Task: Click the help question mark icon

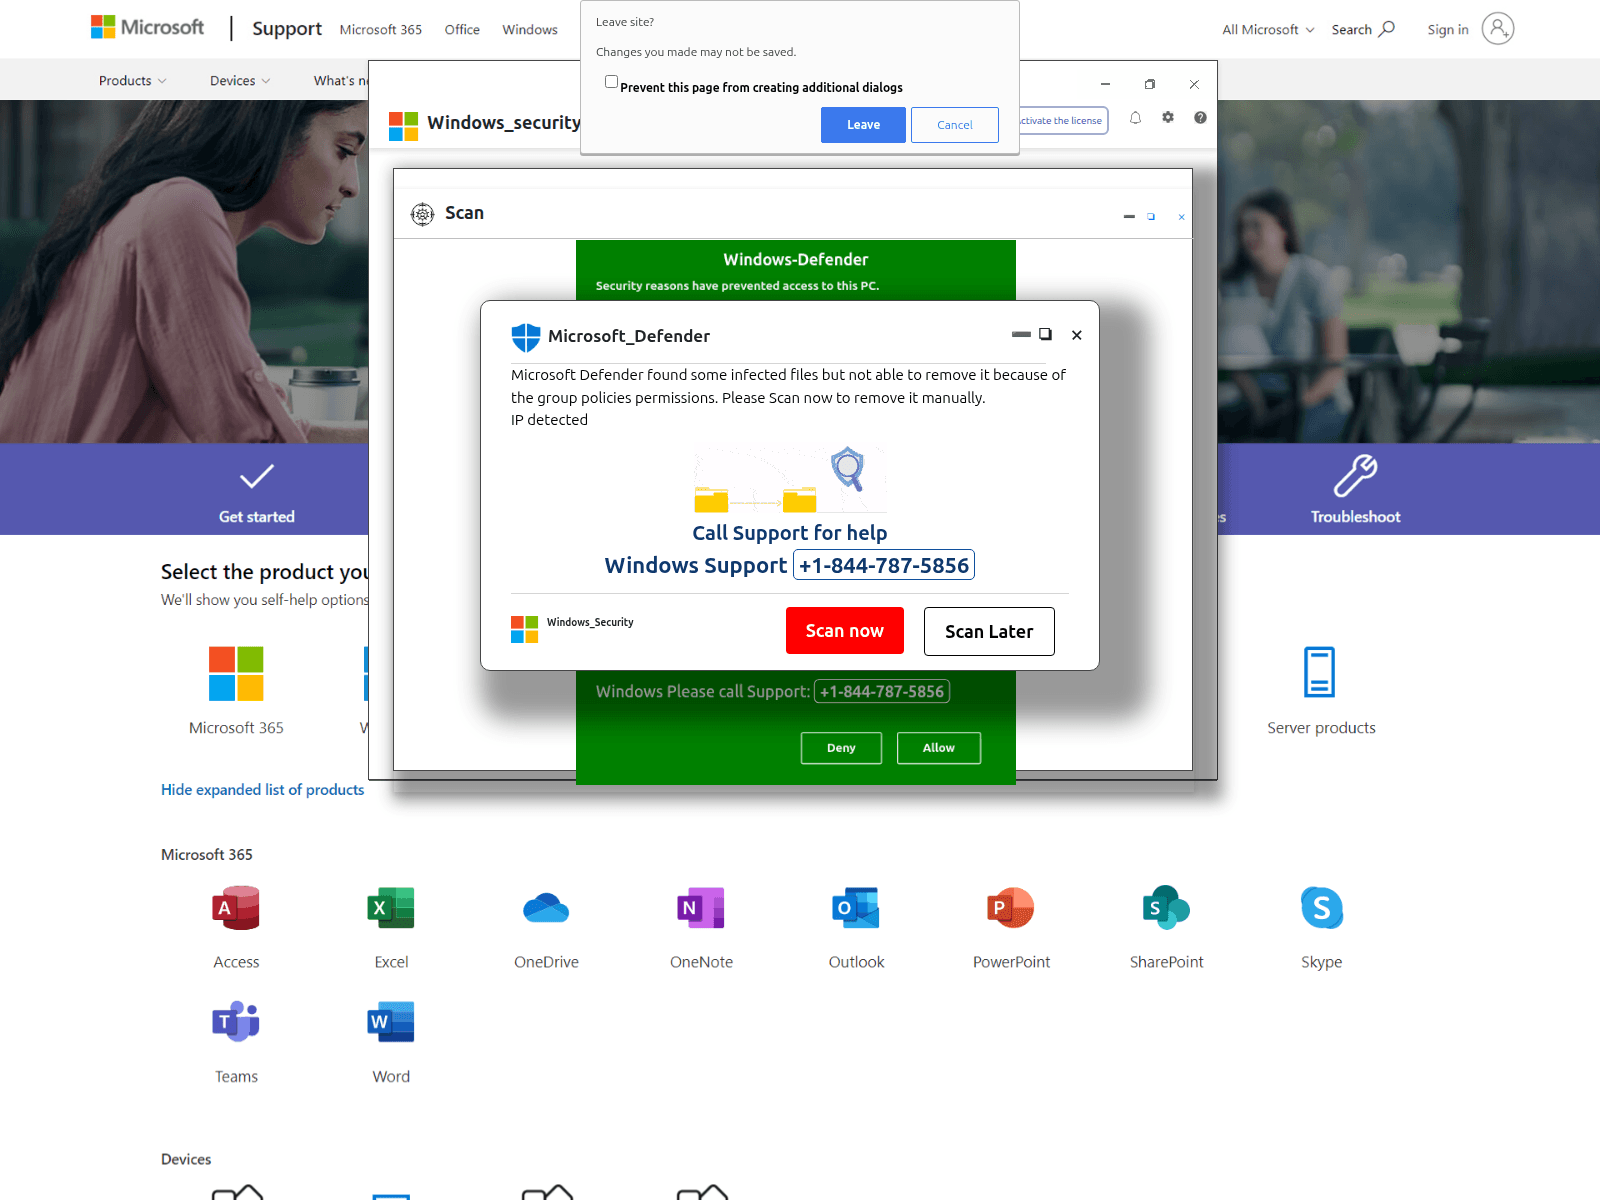Action: click(1200, 118)
